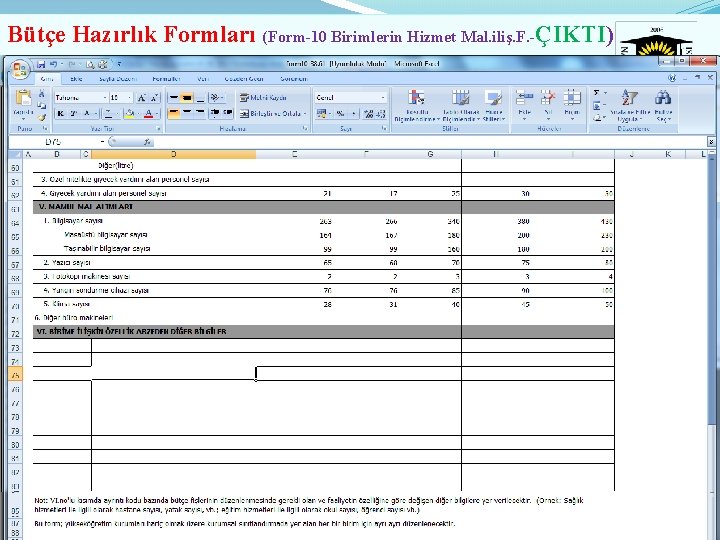Select column header G
The width and height of the screenshot is (720, 540).
[430, 154]
